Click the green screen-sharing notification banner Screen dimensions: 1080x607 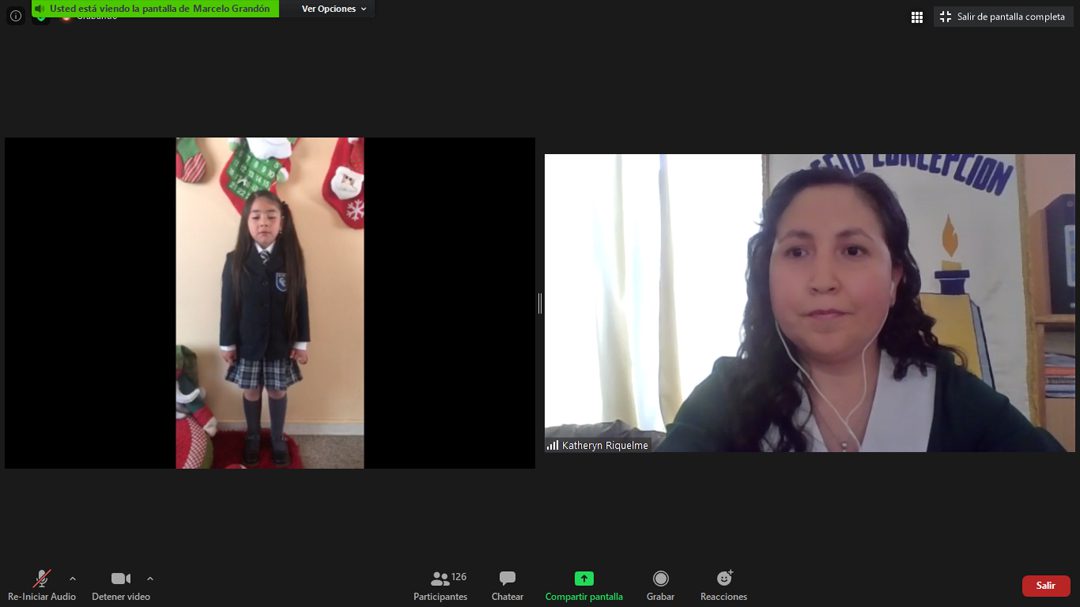click(160, 9)
